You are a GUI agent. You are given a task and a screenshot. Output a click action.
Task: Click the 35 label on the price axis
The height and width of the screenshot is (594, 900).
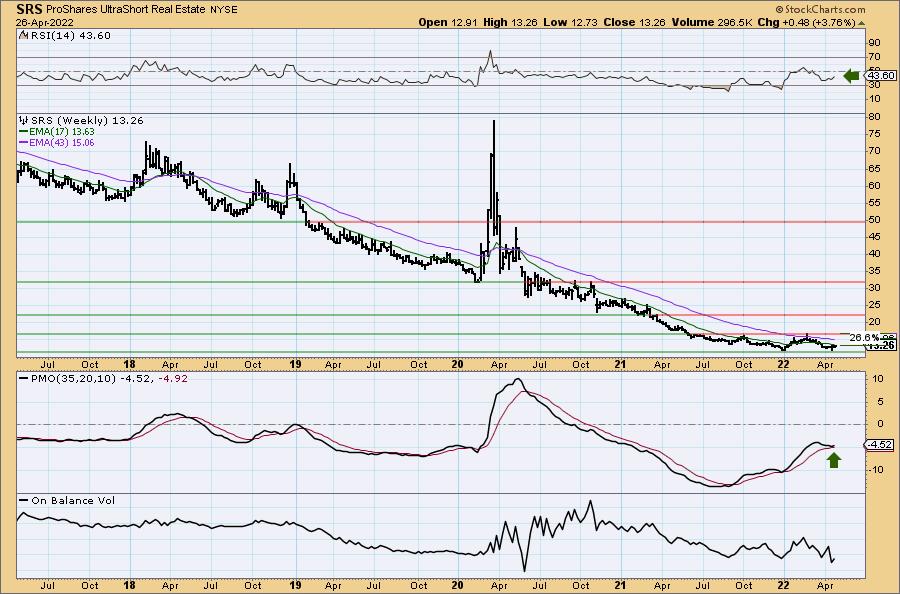coord(874,271)
